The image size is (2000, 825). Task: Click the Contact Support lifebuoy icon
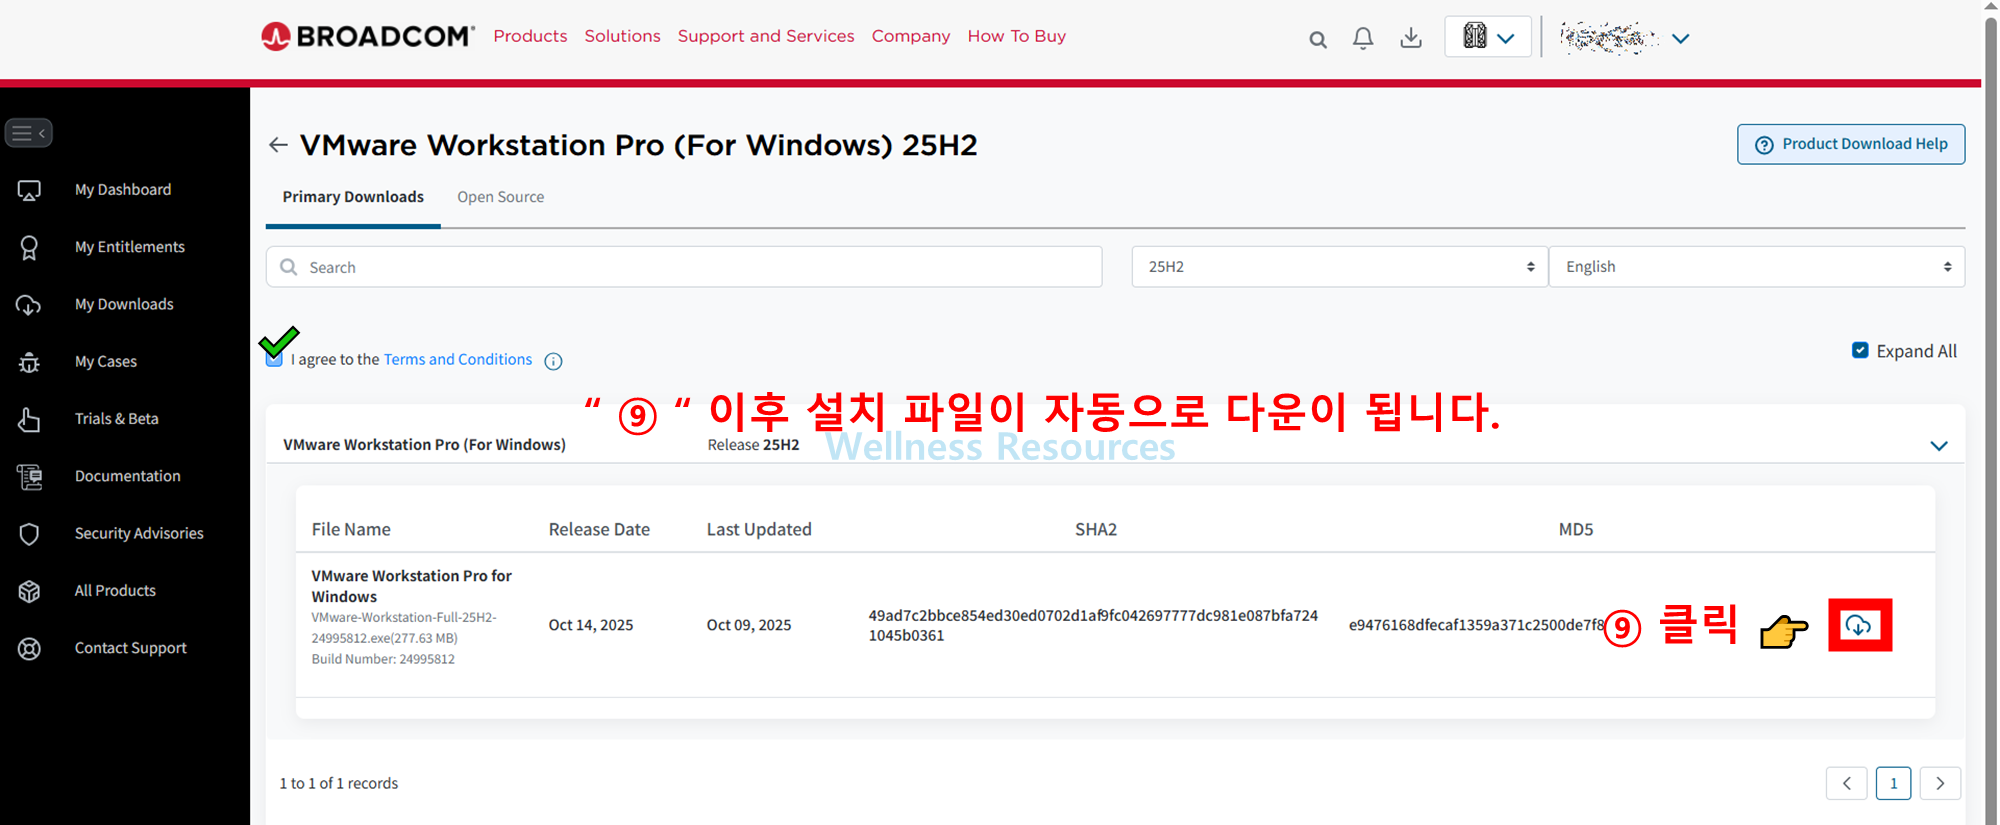[29, 649]
